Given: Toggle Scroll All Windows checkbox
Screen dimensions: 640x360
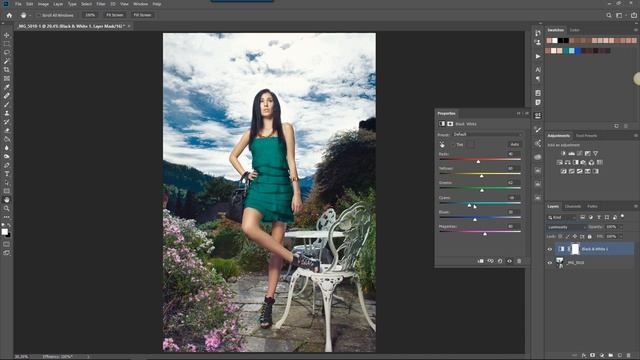Looking at the screenshot, I should point(40,15).
